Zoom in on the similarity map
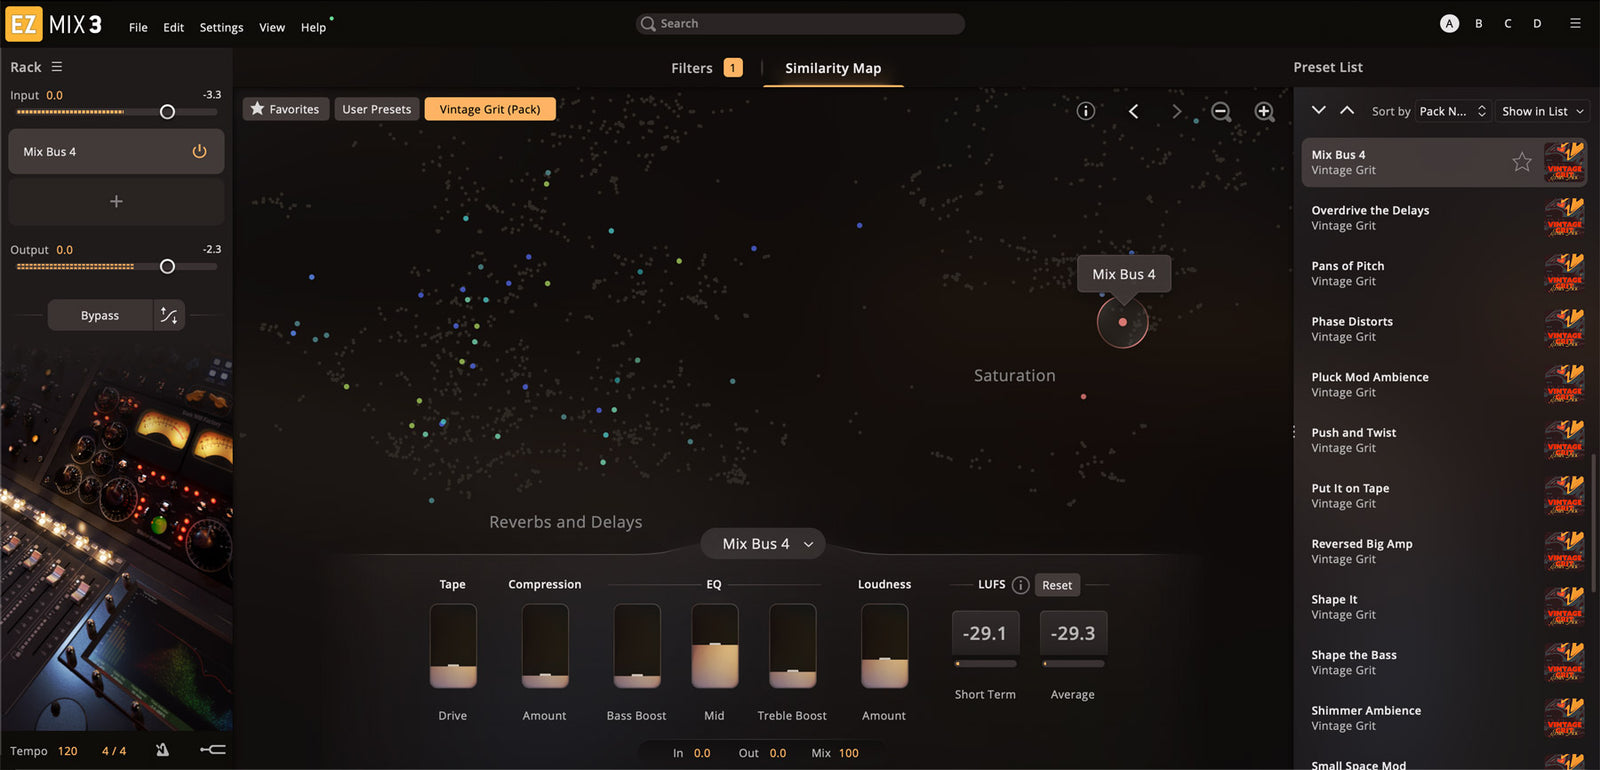This screenshot has height=770, width=1600. pyautogui.click(x=1264, y=111)
